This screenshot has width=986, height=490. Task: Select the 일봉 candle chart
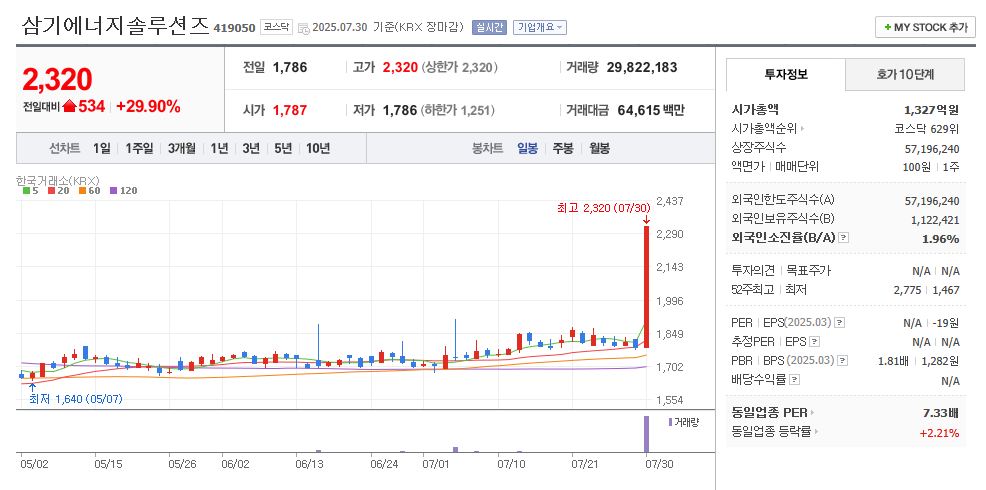pos(527,148)
